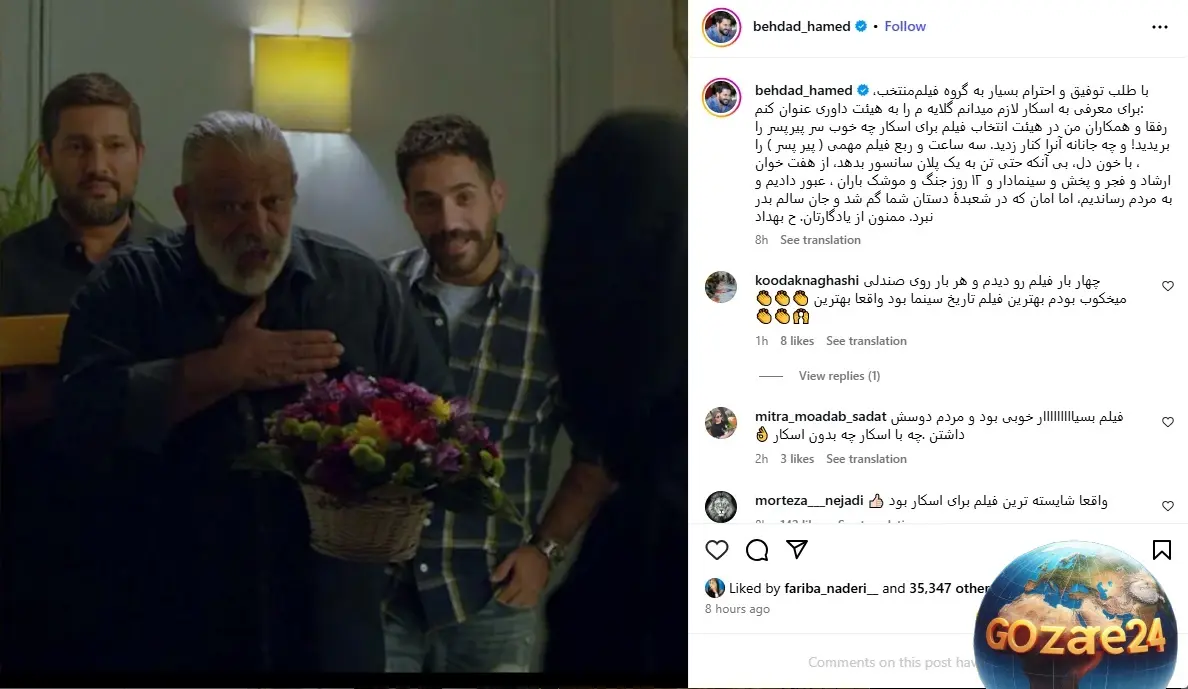Image resolution: width=1188 pixels, height=689 pixels.
Task: Expand View replies (1) under koodaknaghashi
Action: coord(839,376)
